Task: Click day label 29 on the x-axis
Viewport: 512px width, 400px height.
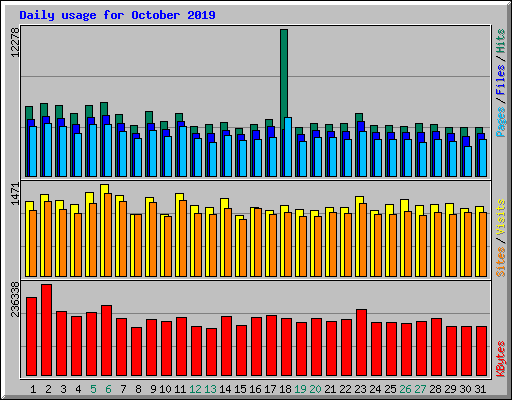Action: pos(450,389)
